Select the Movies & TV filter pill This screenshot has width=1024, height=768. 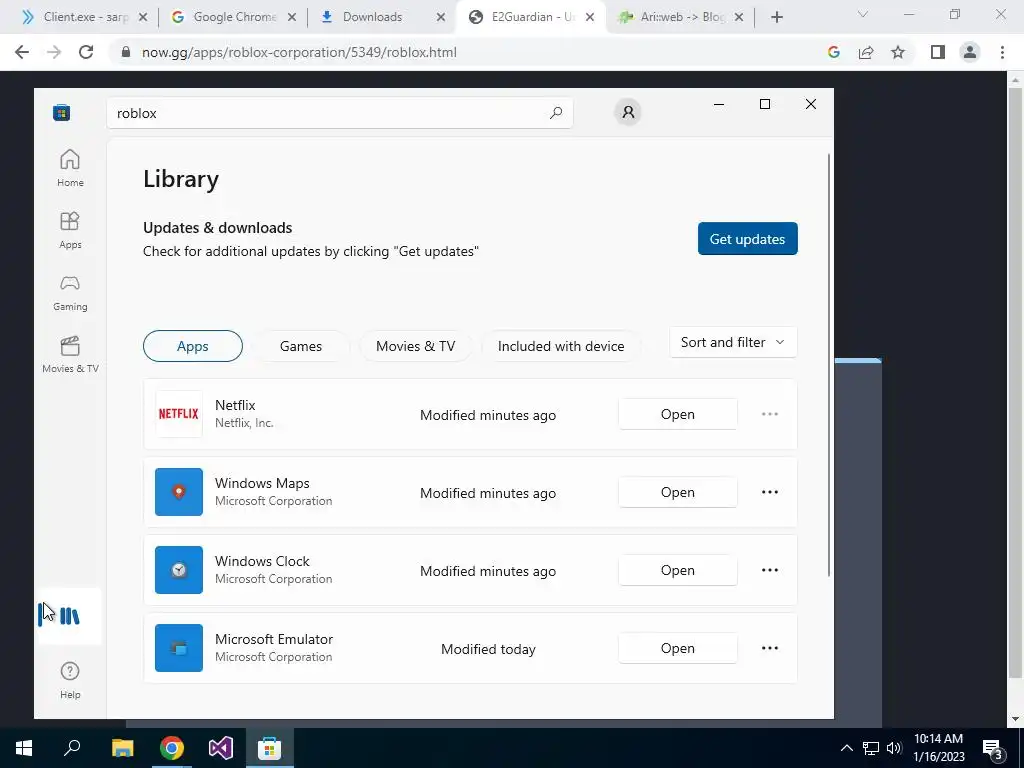415,346
